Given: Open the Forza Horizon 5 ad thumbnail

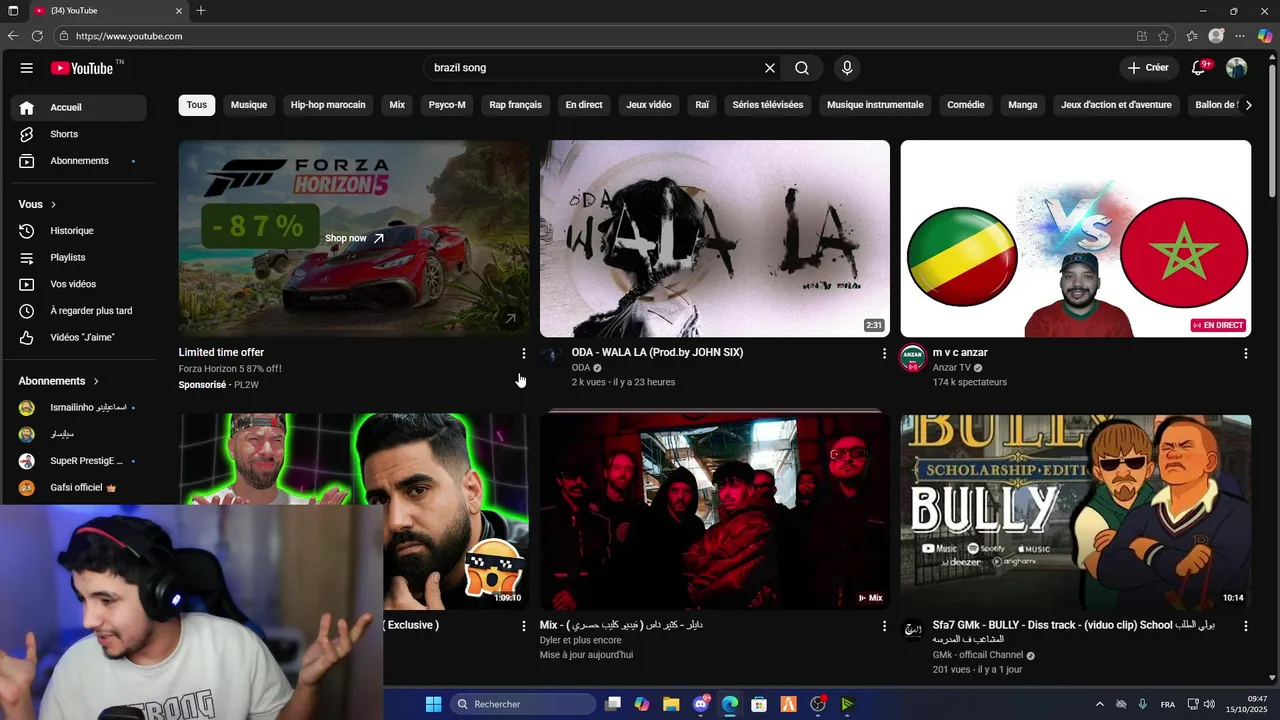Looking at the screenshot, I should pyautogui.click(x=354, y=238).
